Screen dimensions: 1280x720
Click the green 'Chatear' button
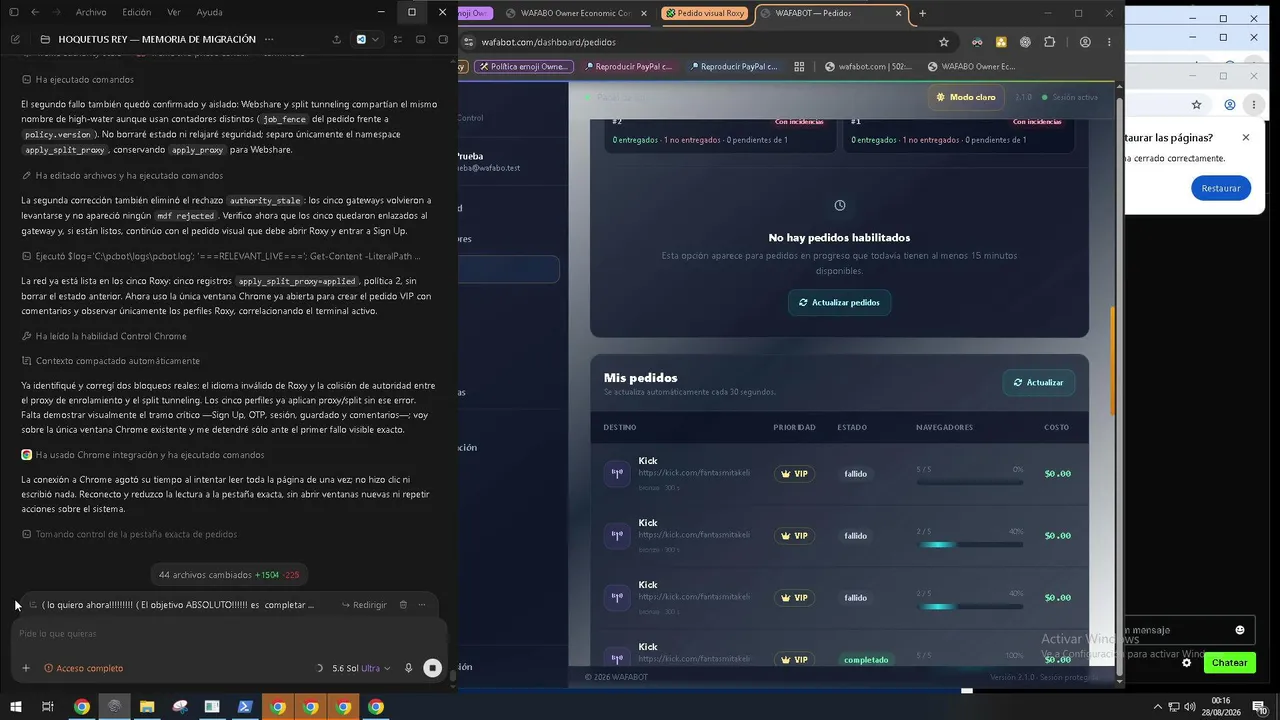(1229, 663)
